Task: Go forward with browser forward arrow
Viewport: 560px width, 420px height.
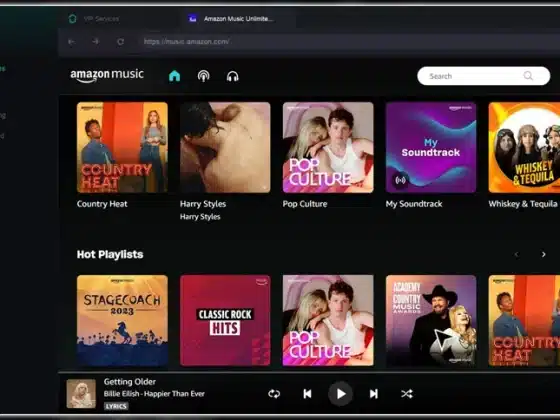Action: [x=96, y=42]
